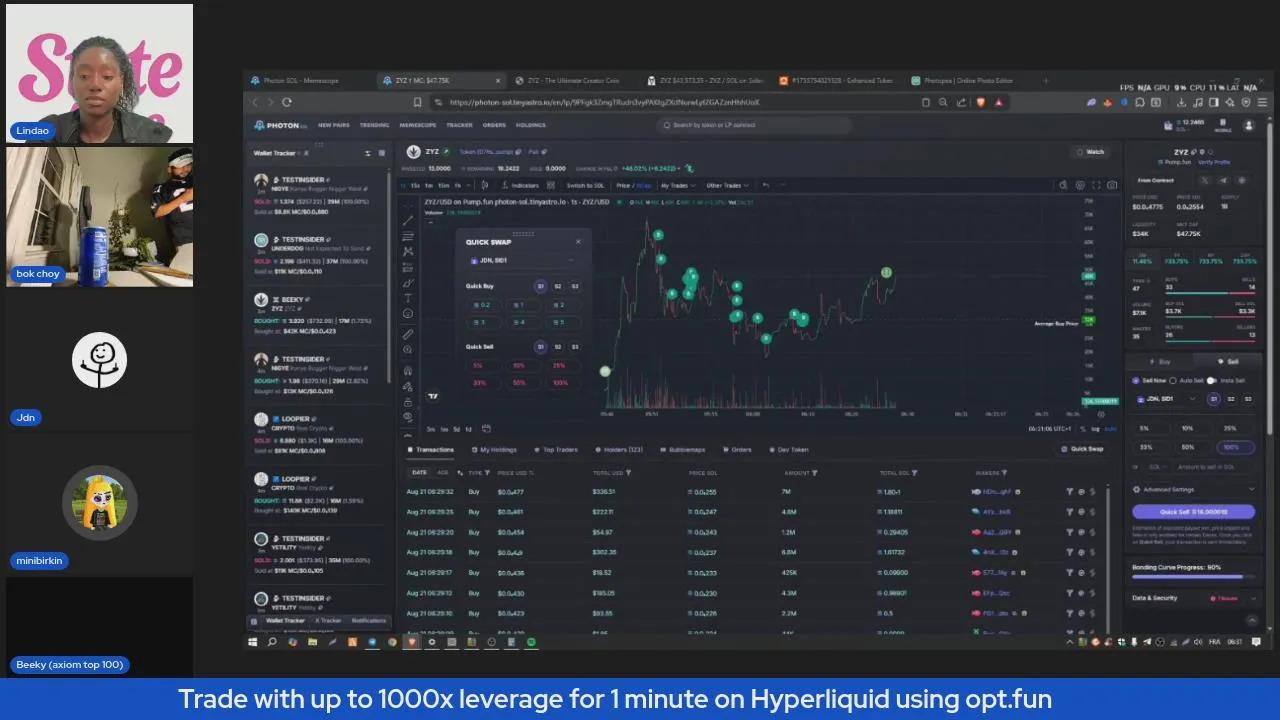1280x720 pixels.
Task: Switch to the Holders (123) tab
Action: (x=619, y=450)
